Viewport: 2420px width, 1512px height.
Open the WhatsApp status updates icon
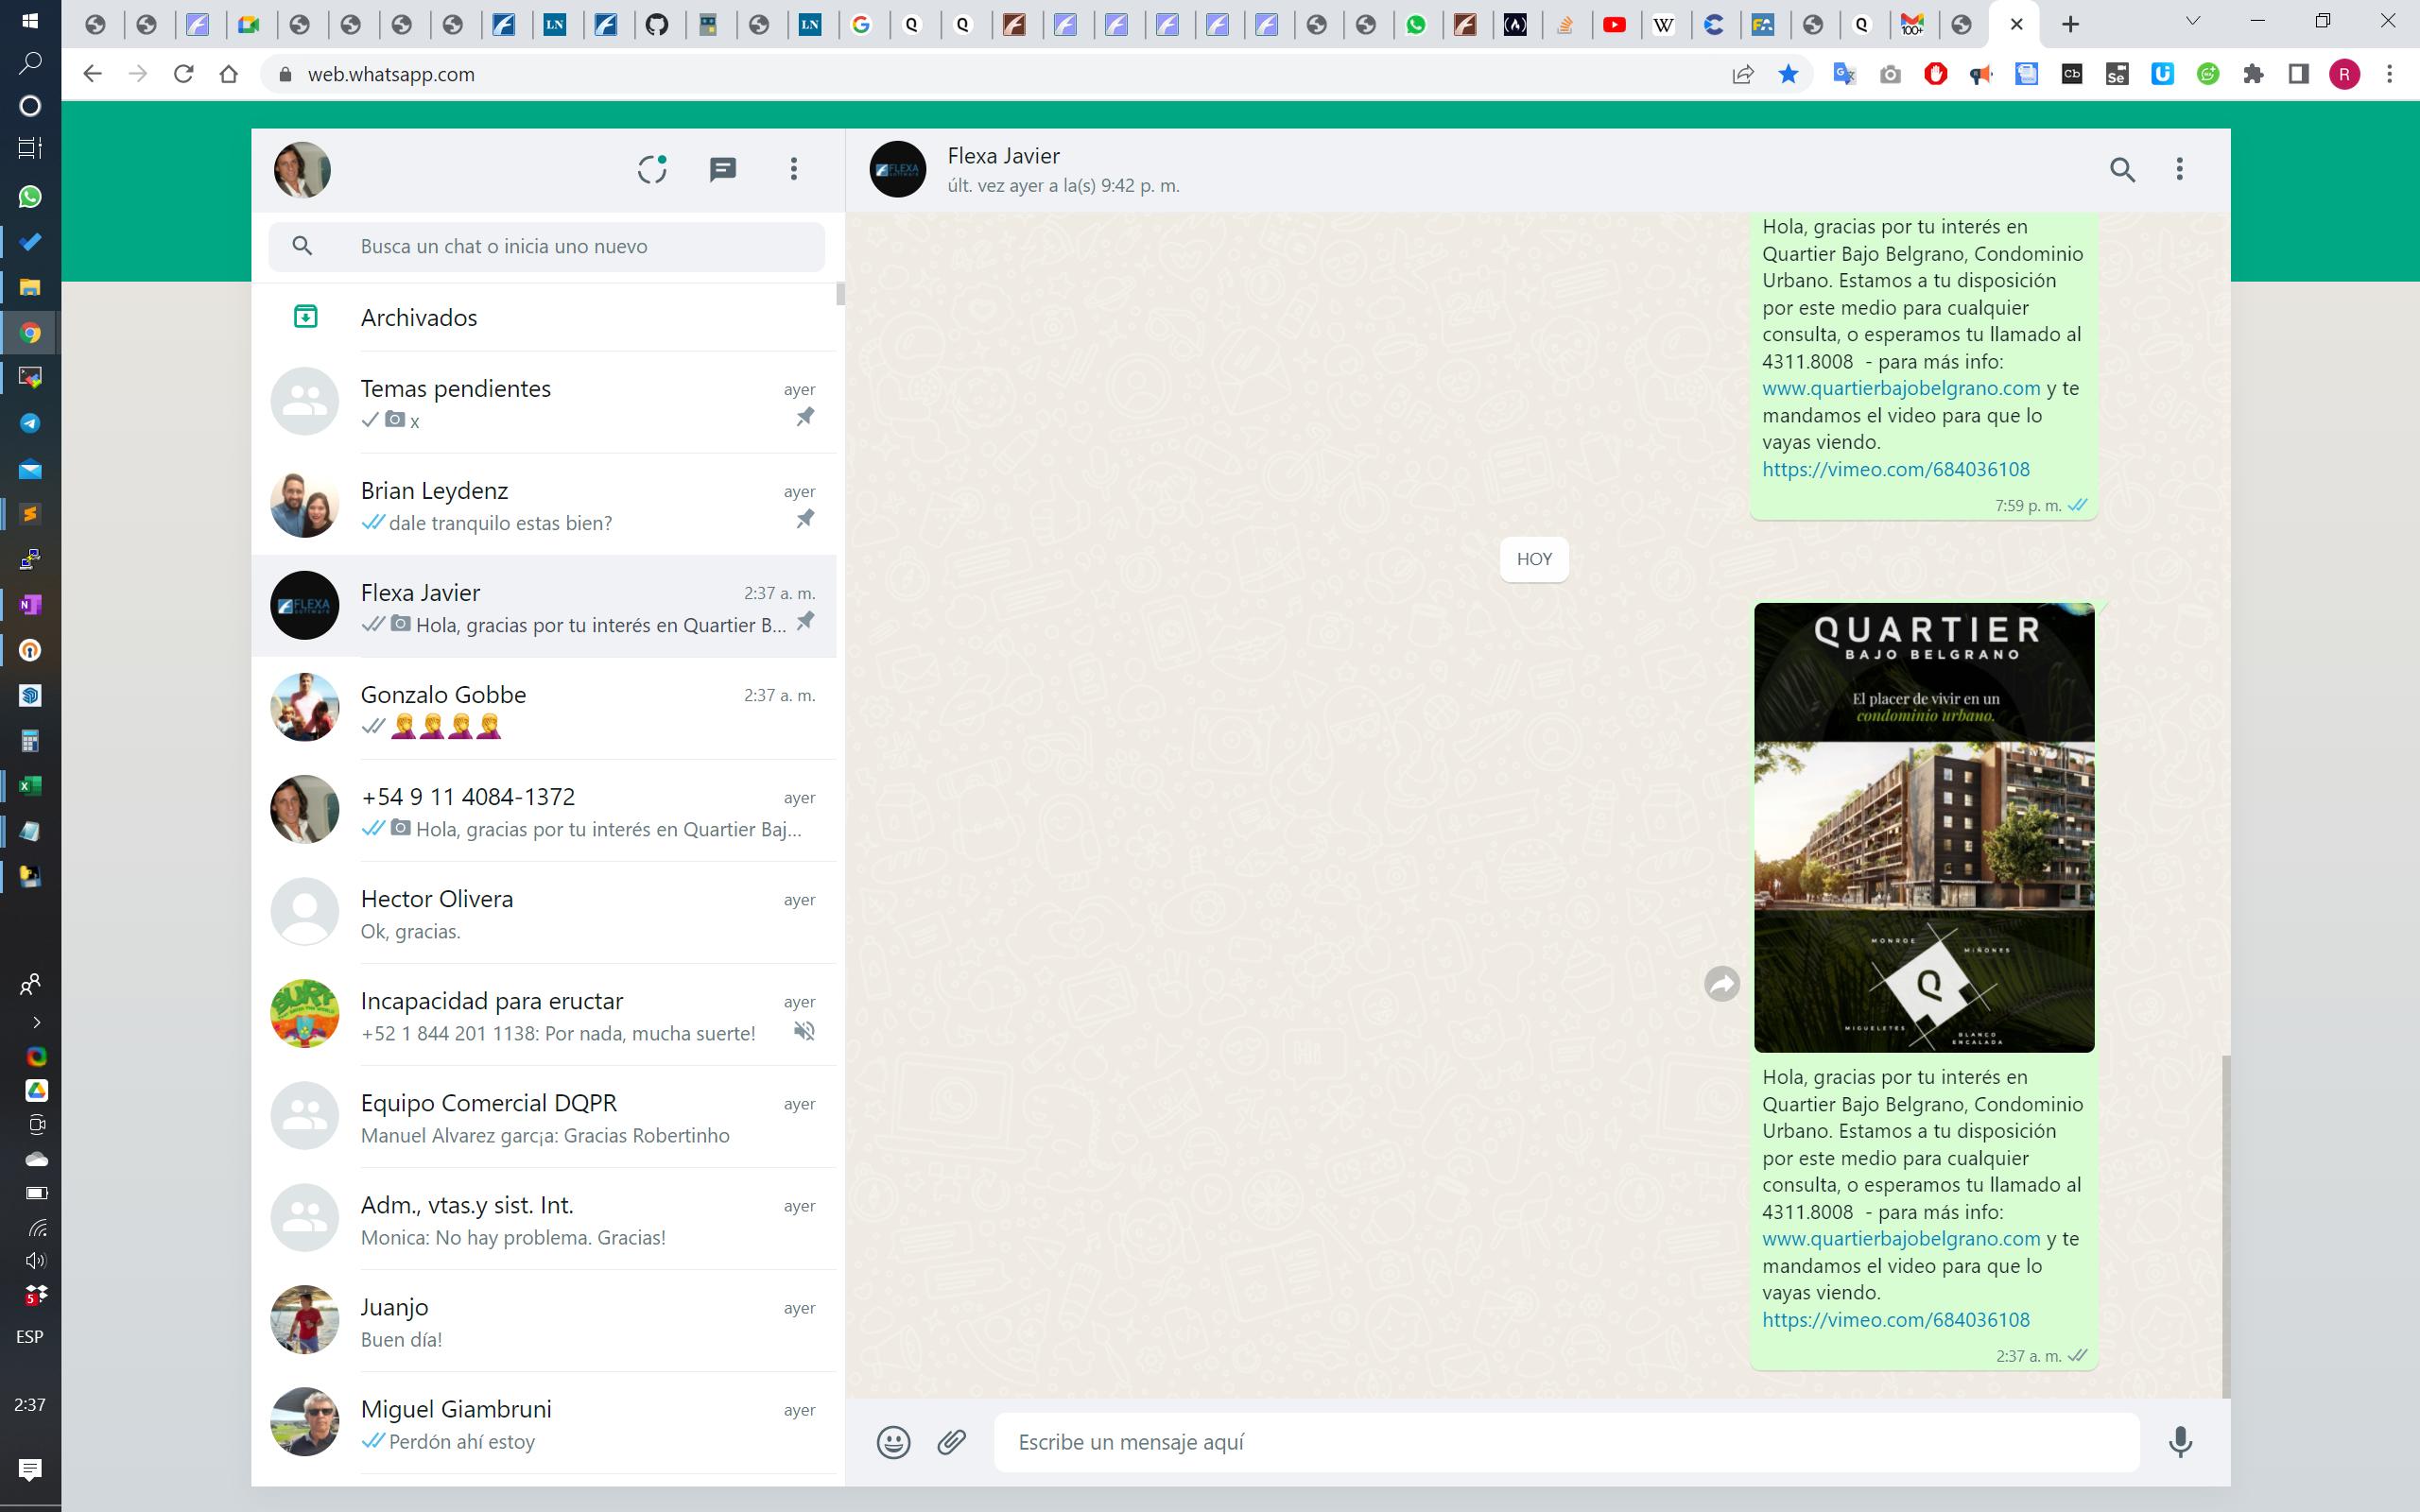click(652, 169)
